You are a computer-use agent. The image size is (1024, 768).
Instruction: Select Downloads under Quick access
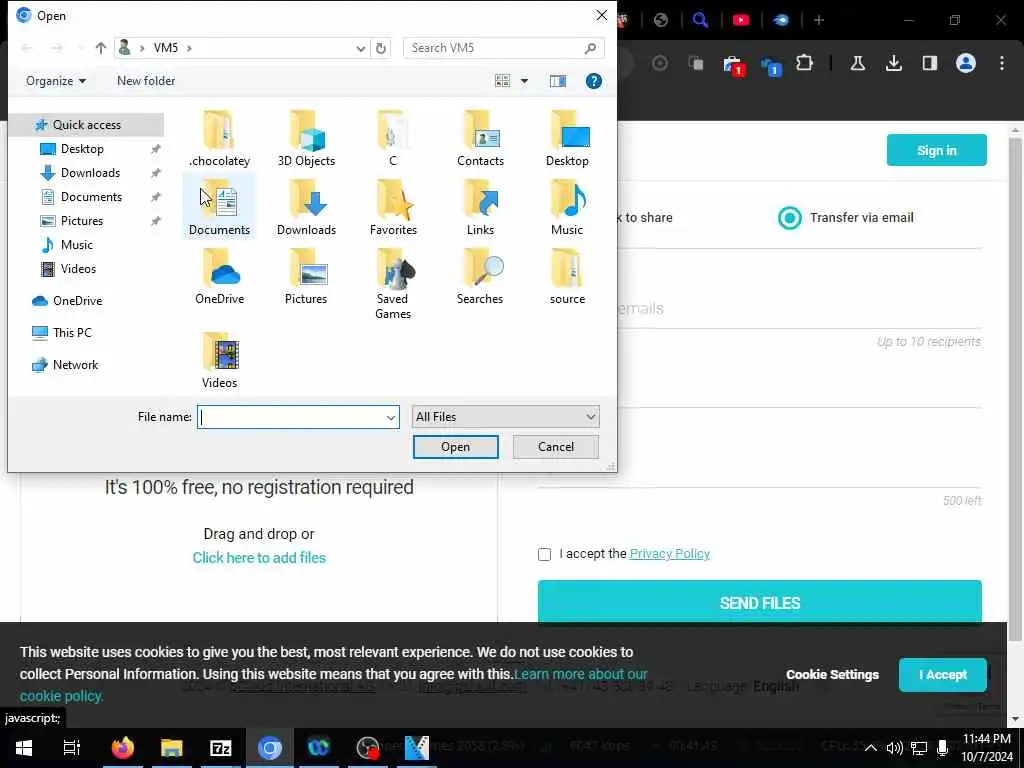90,173
